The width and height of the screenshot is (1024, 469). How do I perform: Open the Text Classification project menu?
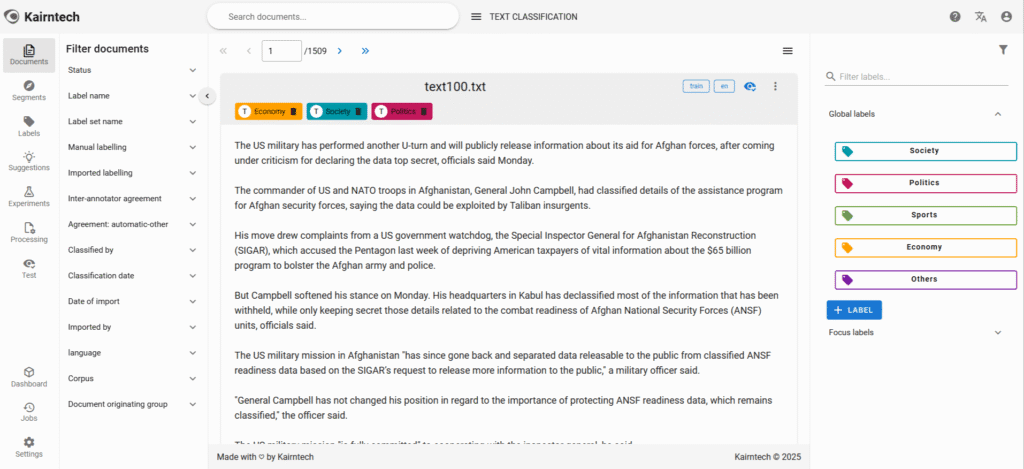pyautogui.click(x=476, y=17)
